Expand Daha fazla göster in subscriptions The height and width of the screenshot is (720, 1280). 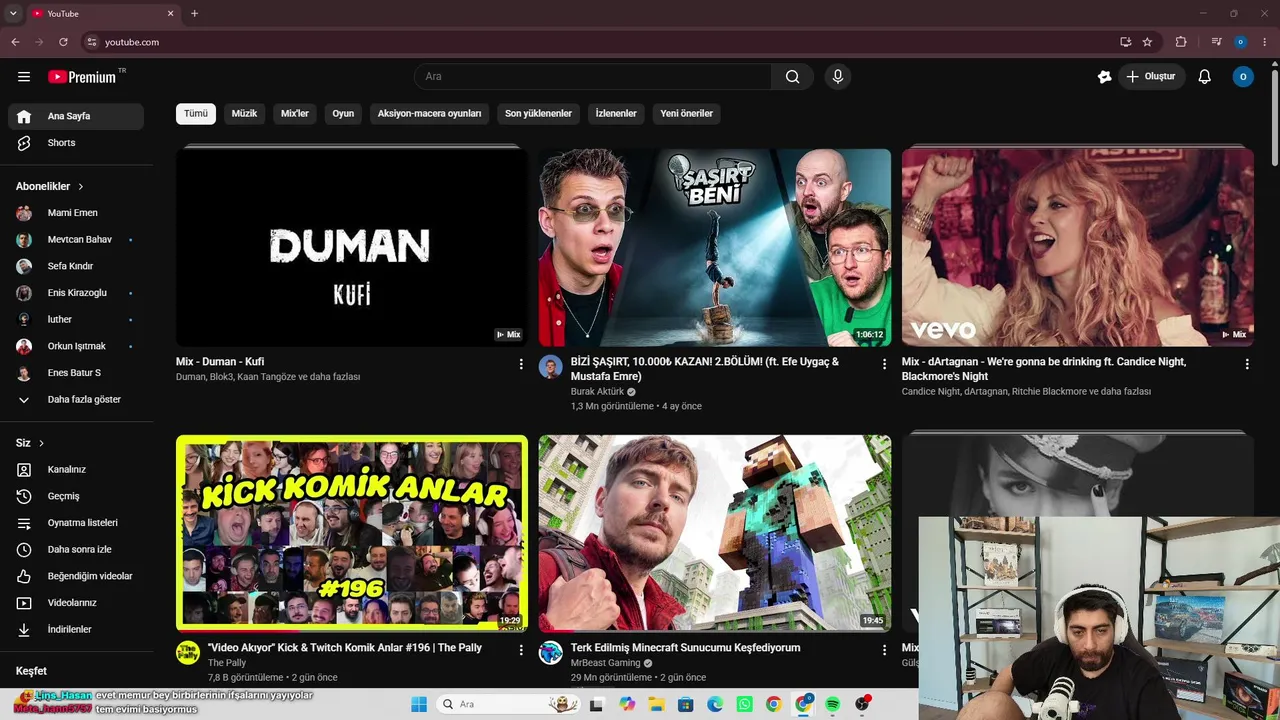pos(76,400)
